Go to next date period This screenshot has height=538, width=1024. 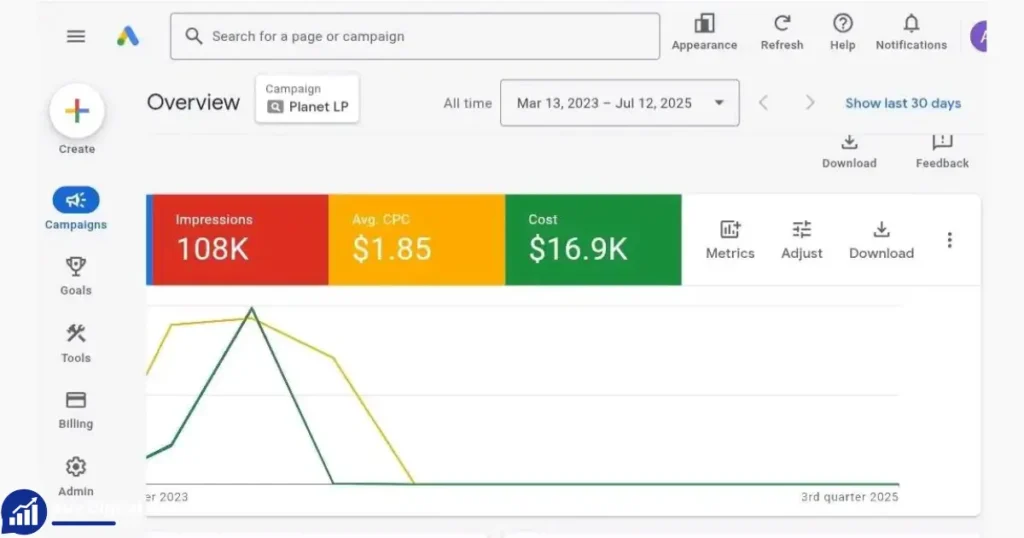pyautogui.click(x=810, y=103)
